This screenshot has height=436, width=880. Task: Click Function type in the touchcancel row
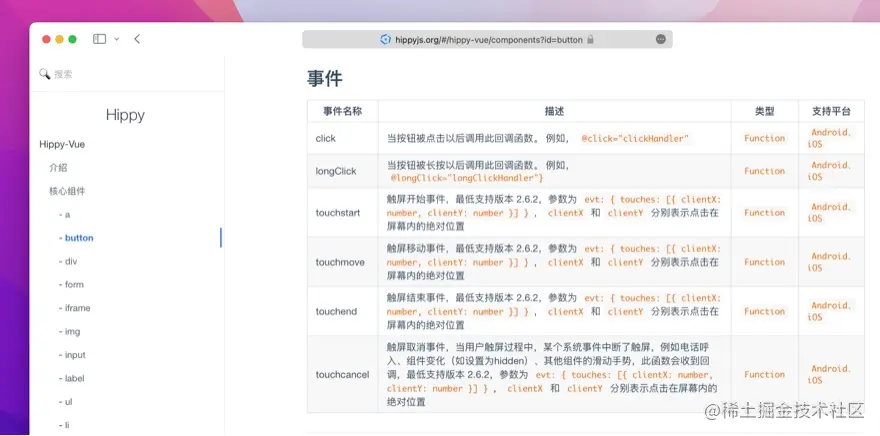[x=764, y=374]
